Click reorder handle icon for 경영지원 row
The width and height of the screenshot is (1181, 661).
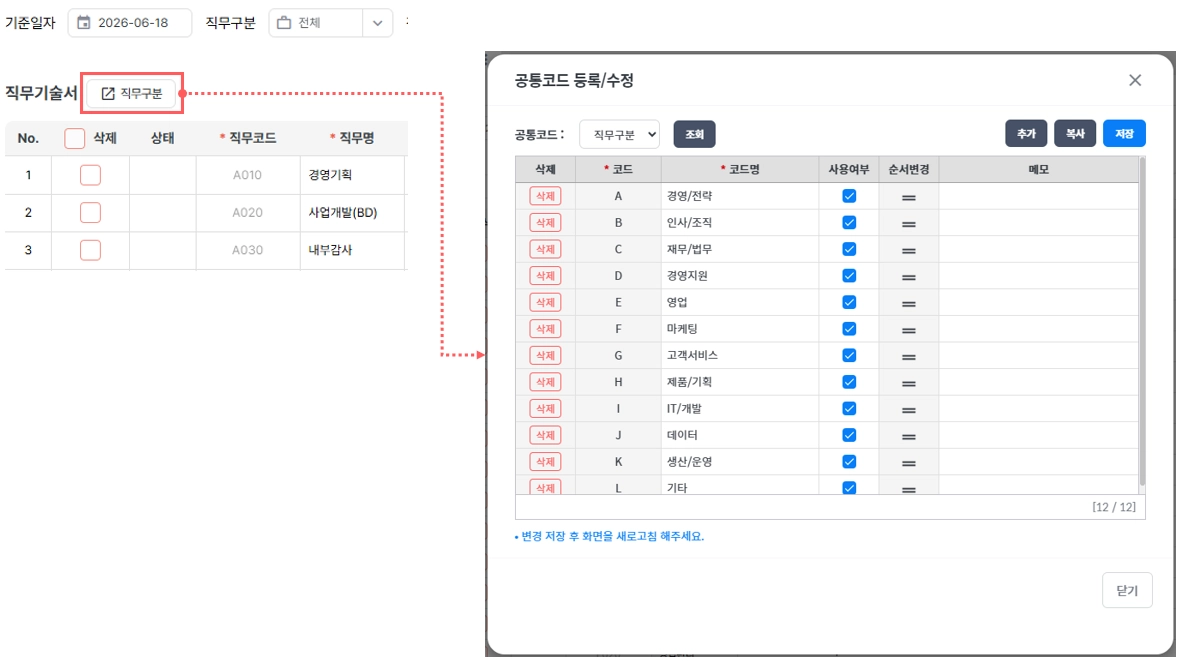908,277
